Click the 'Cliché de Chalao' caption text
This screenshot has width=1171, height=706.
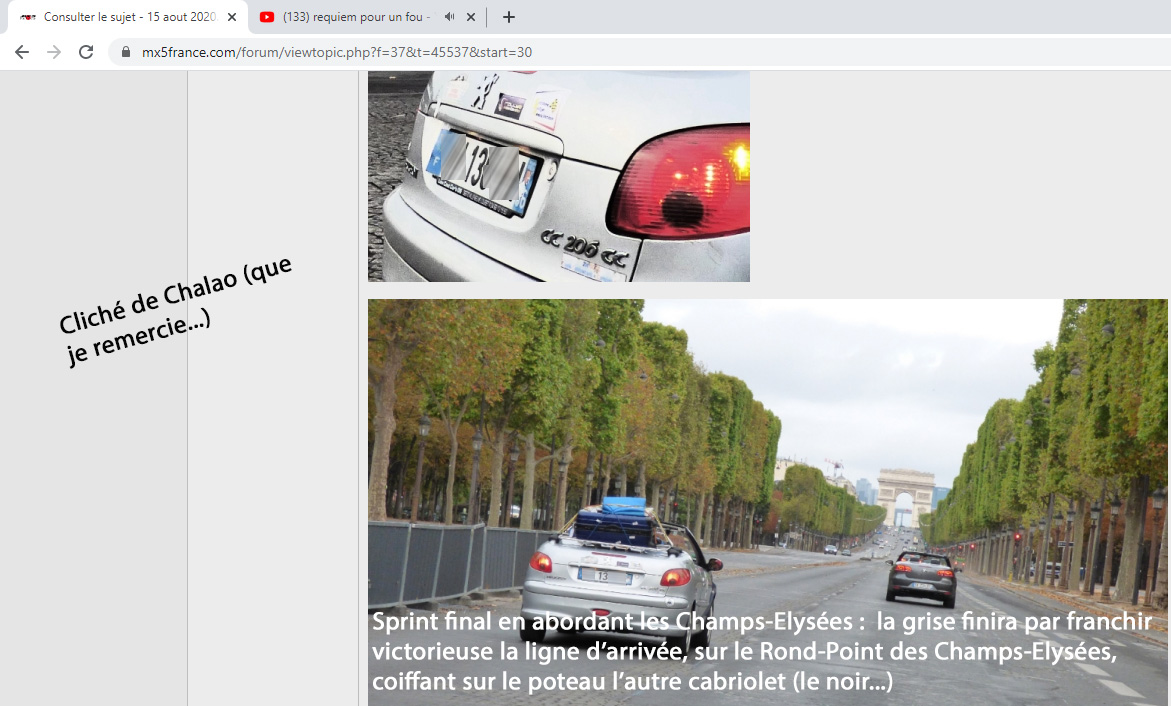coord(176,311)
